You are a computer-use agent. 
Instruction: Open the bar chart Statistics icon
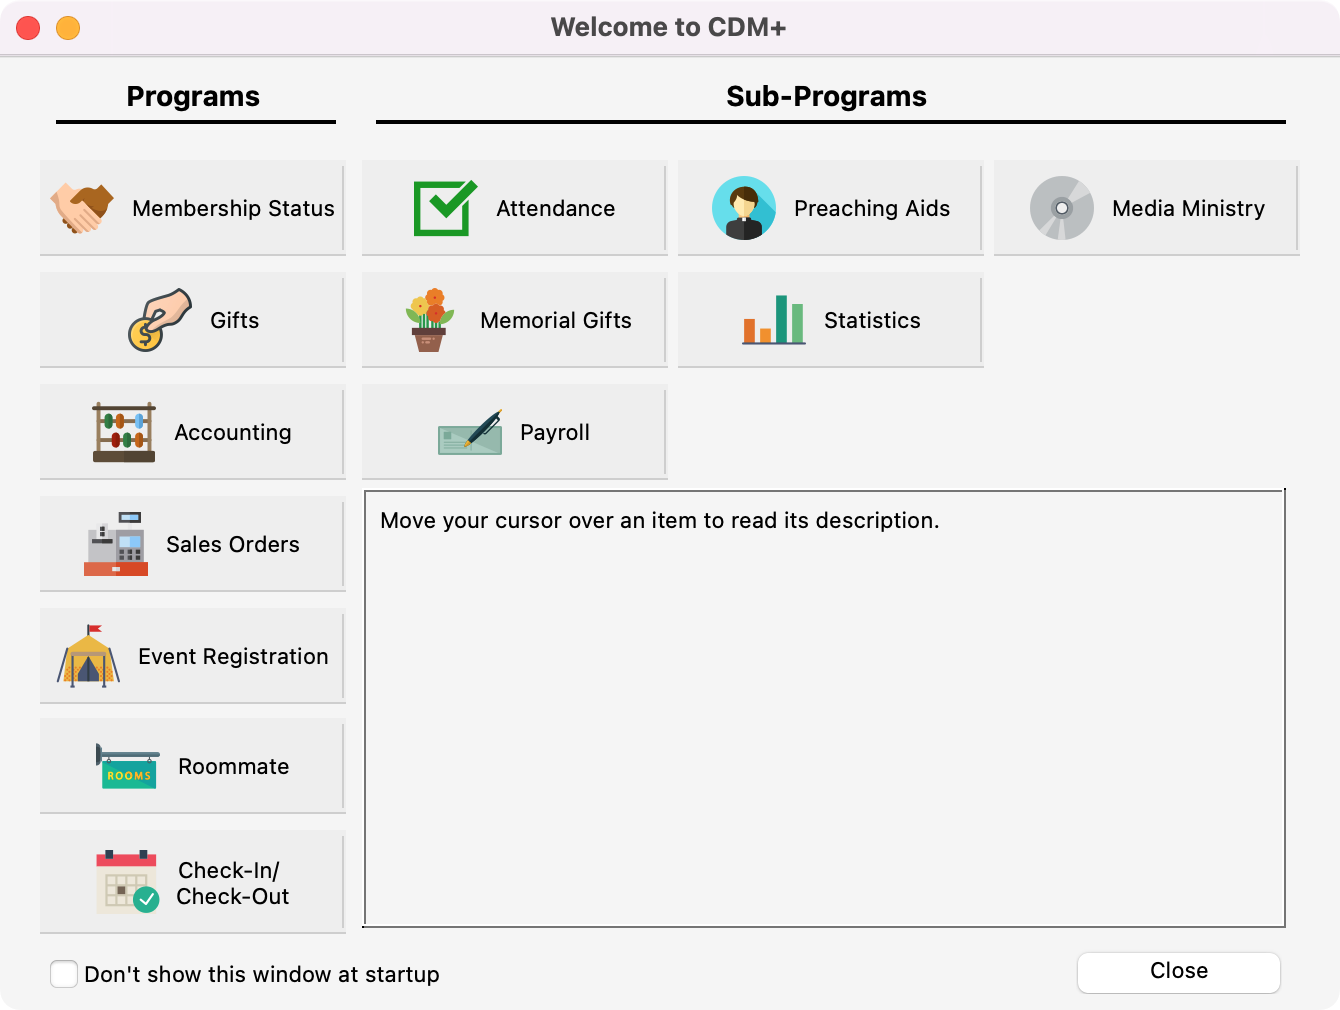click(773, 320)
